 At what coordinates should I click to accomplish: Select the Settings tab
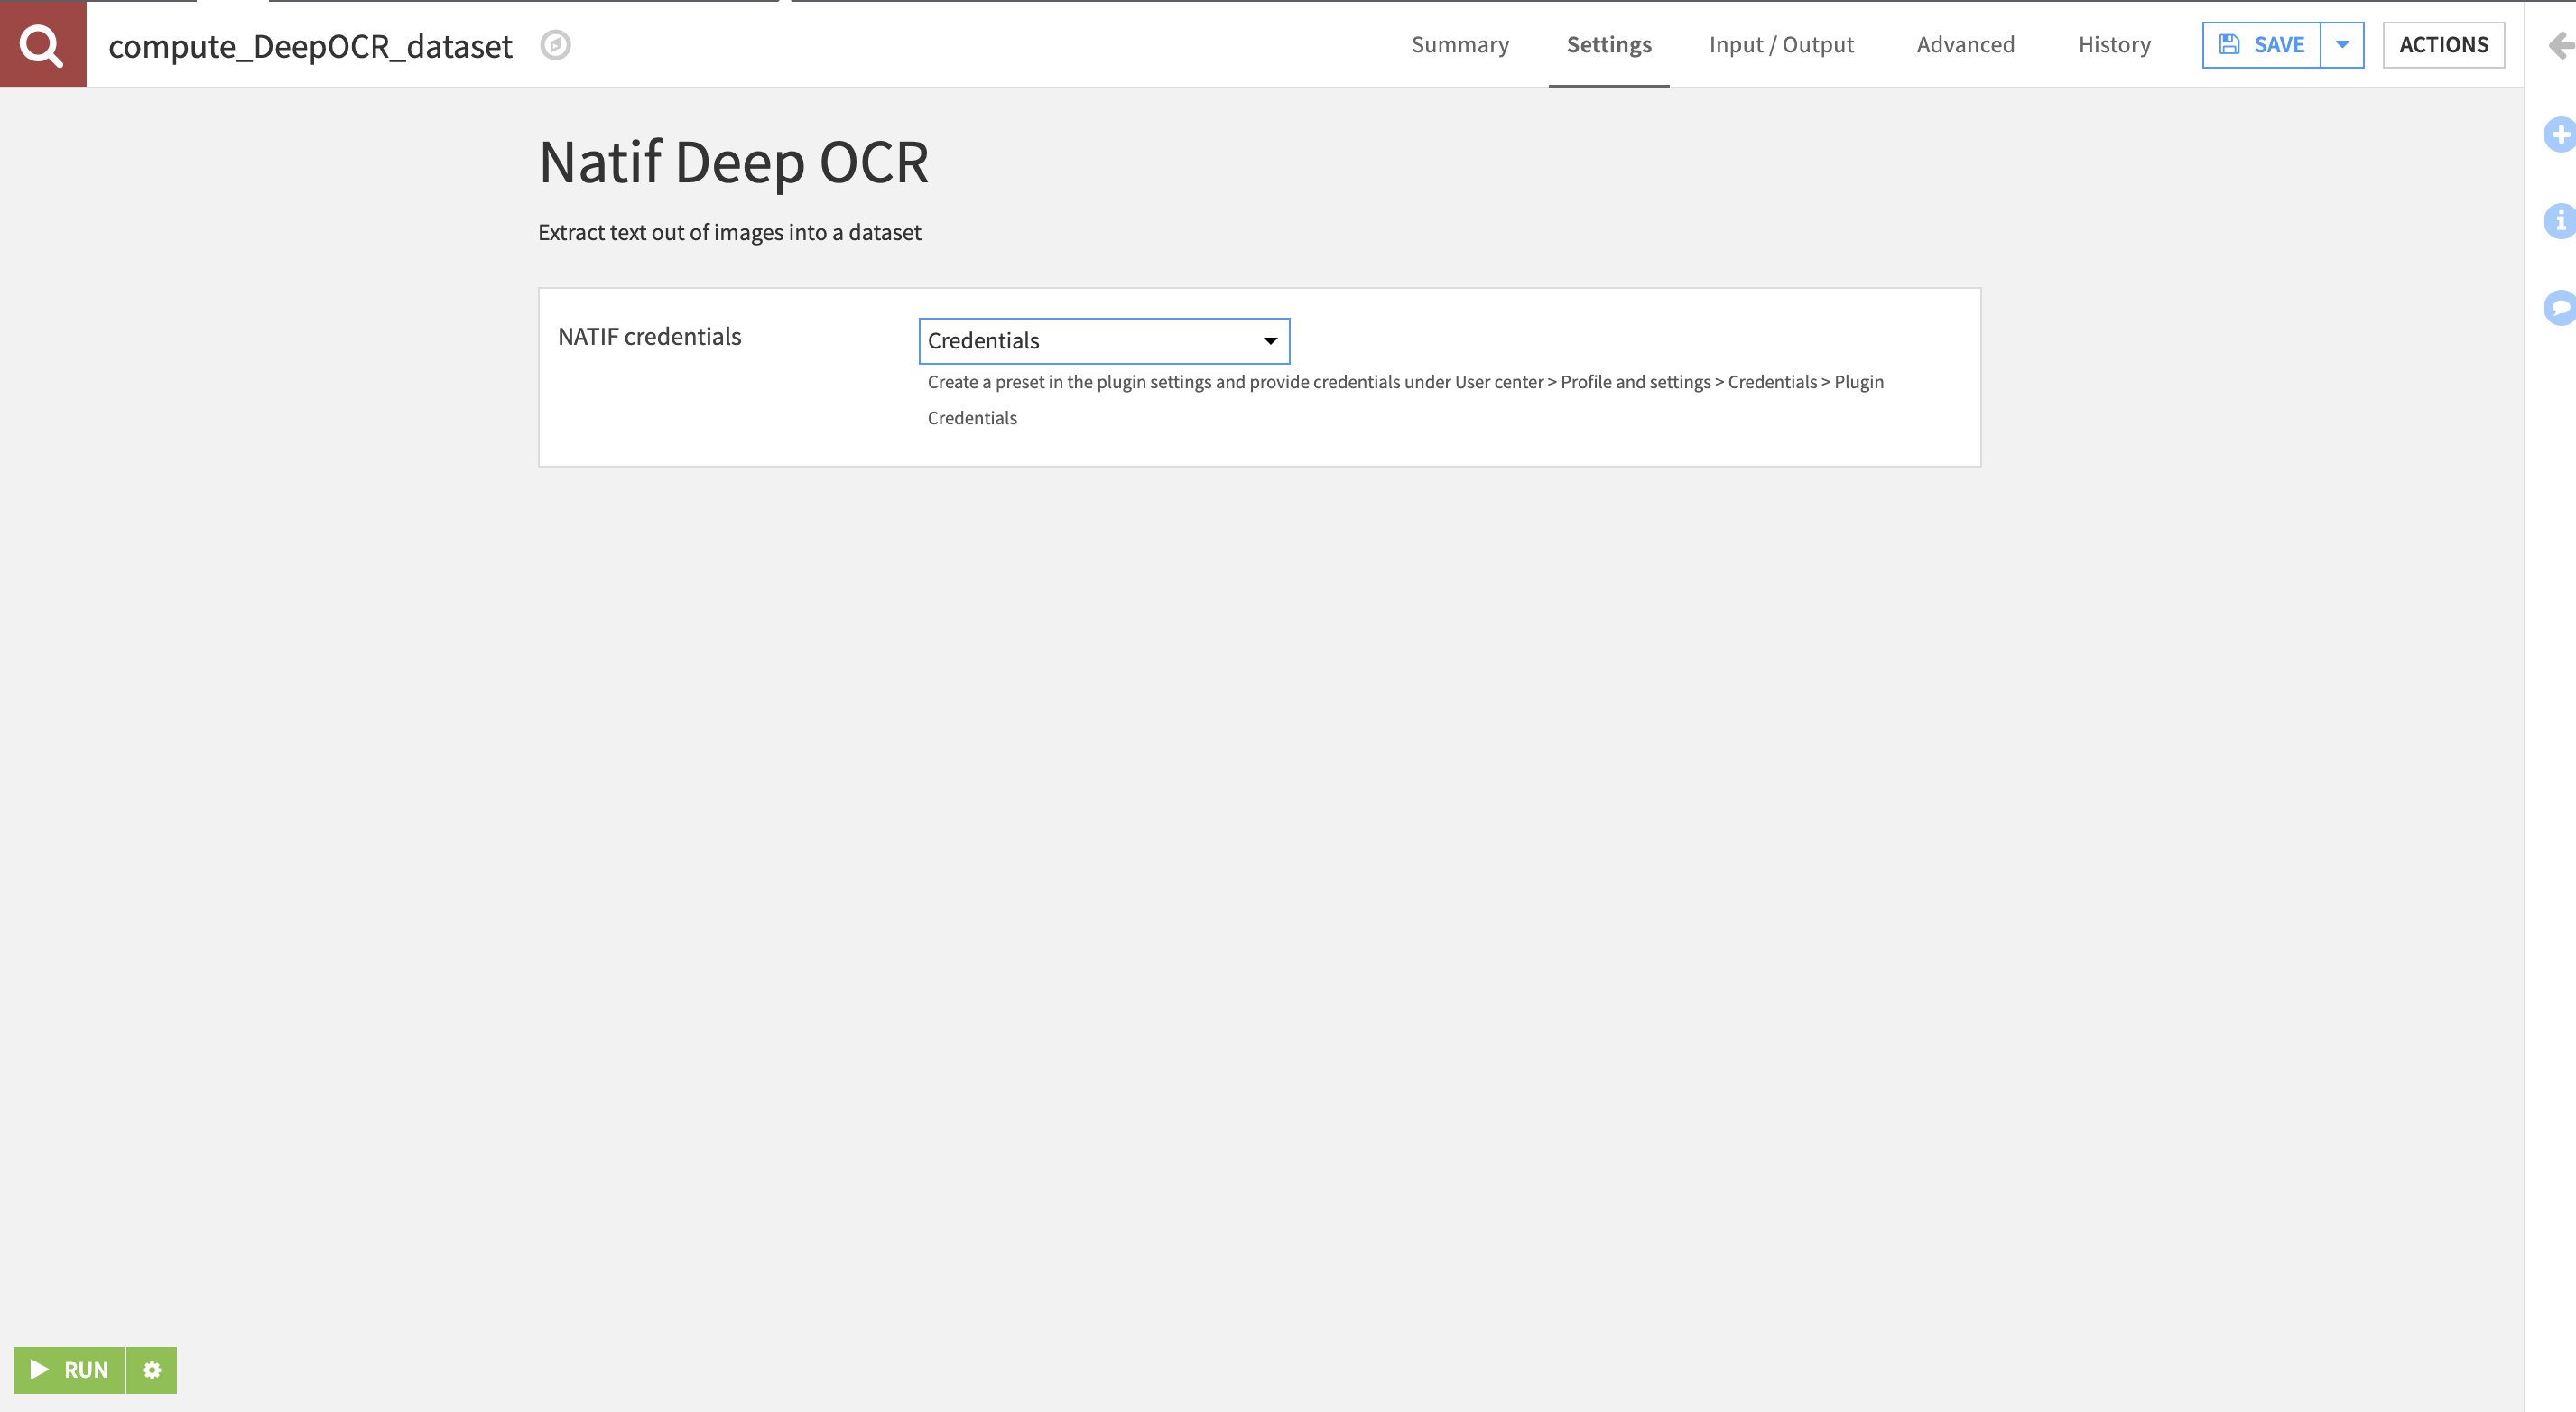(x=1609, y=44)
